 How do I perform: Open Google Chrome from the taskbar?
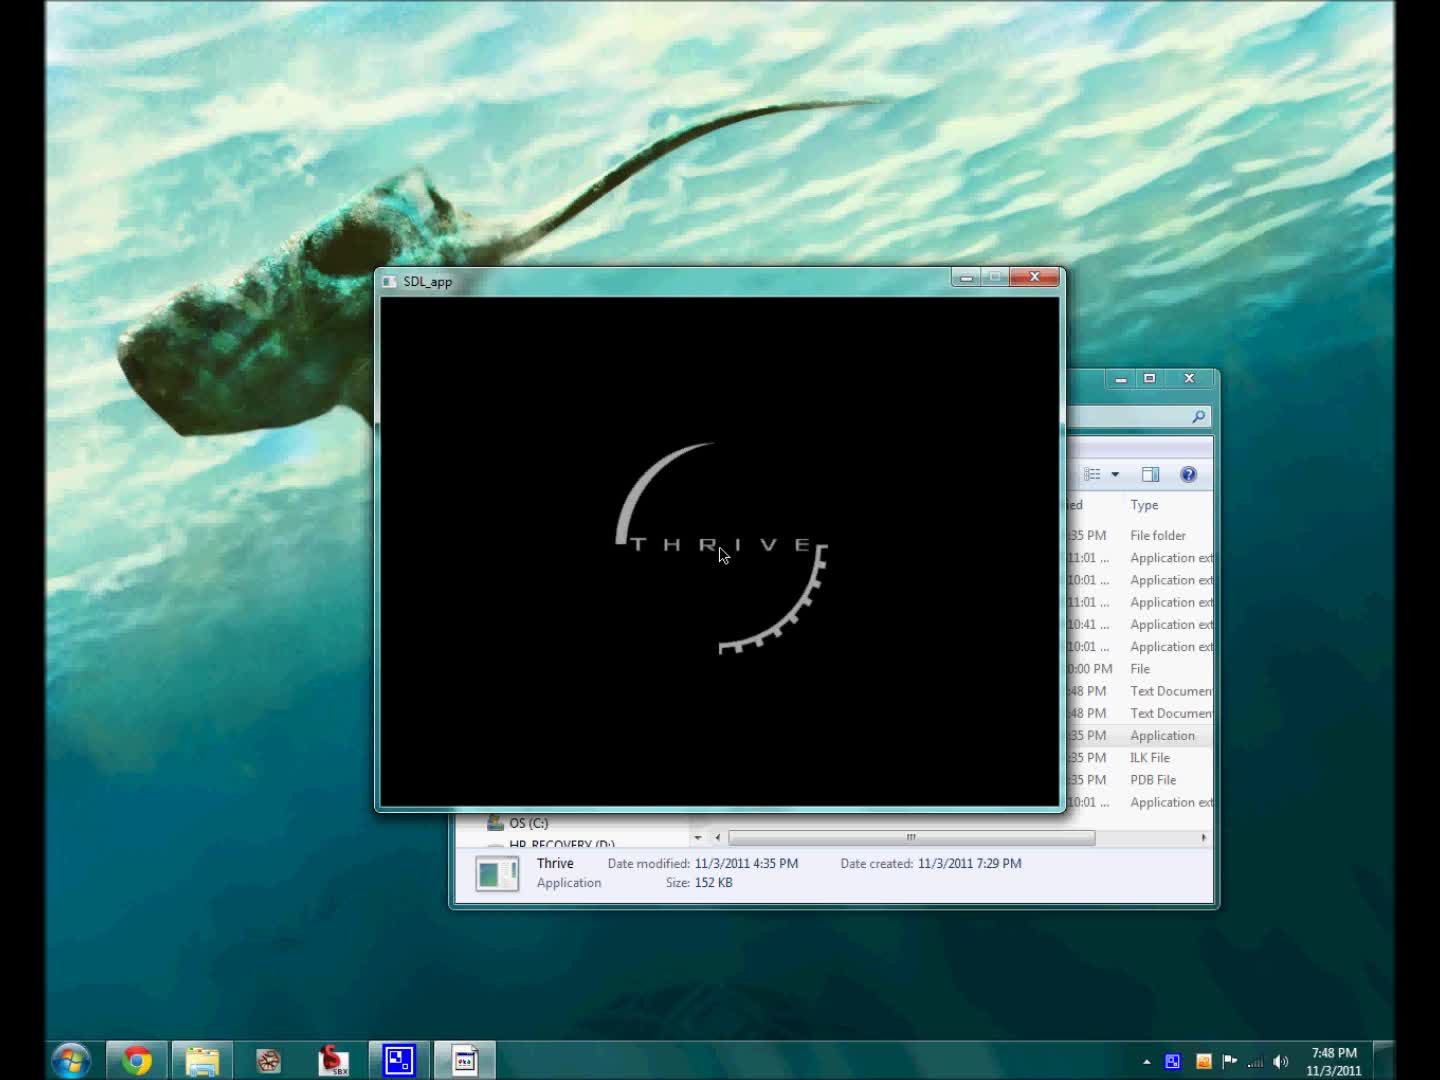pos(137,1060)
